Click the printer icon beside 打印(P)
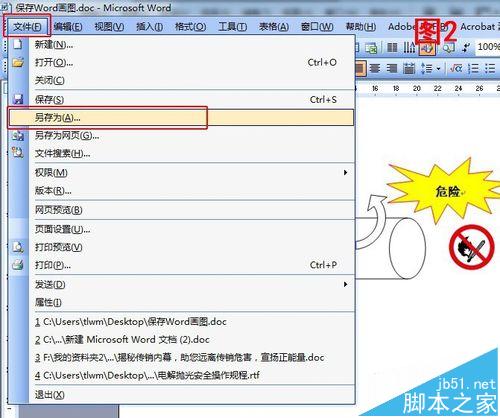This screenshot has height=418, width=500. point(18,265)
